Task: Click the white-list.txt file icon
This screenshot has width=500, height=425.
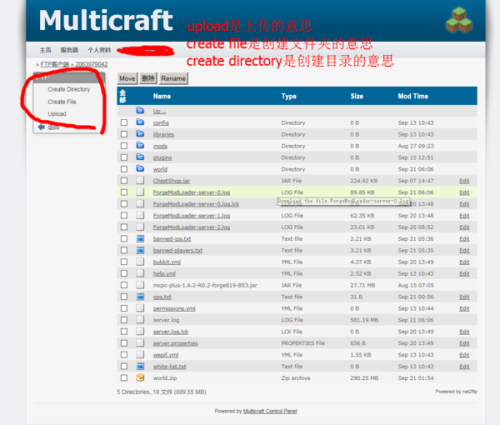Action: coord(140,366)
